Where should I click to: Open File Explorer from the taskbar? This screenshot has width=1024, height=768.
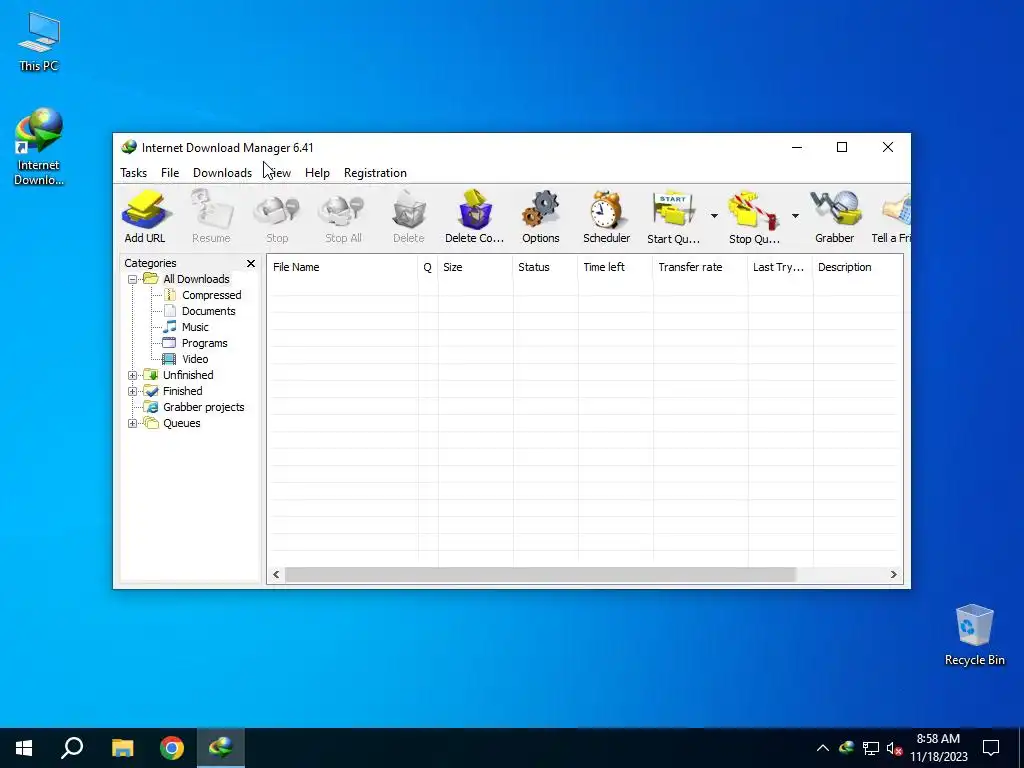pos(122,748)
